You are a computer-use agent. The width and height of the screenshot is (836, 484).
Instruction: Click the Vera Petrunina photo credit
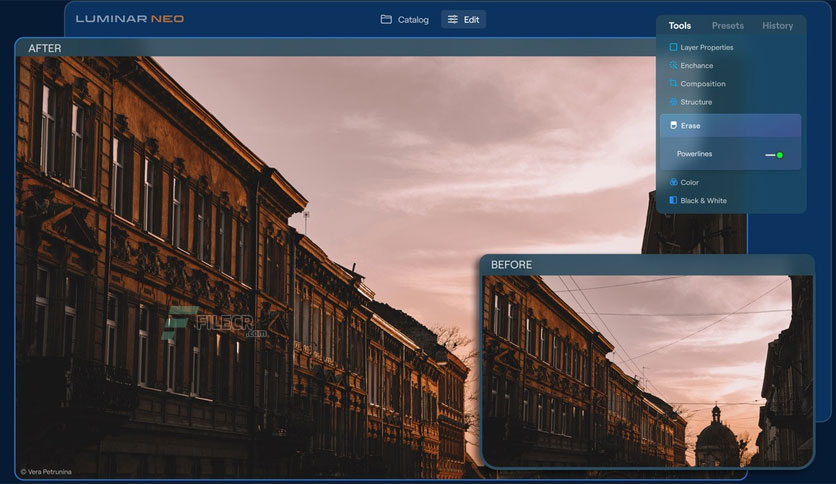(x=46, y=472)
